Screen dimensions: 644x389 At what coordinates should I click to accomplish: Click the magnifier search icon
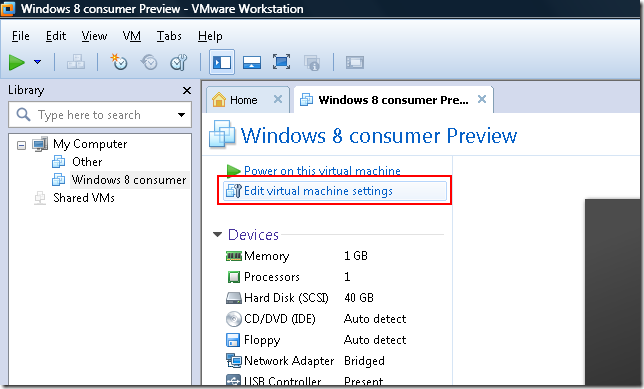tap(23, 115)
